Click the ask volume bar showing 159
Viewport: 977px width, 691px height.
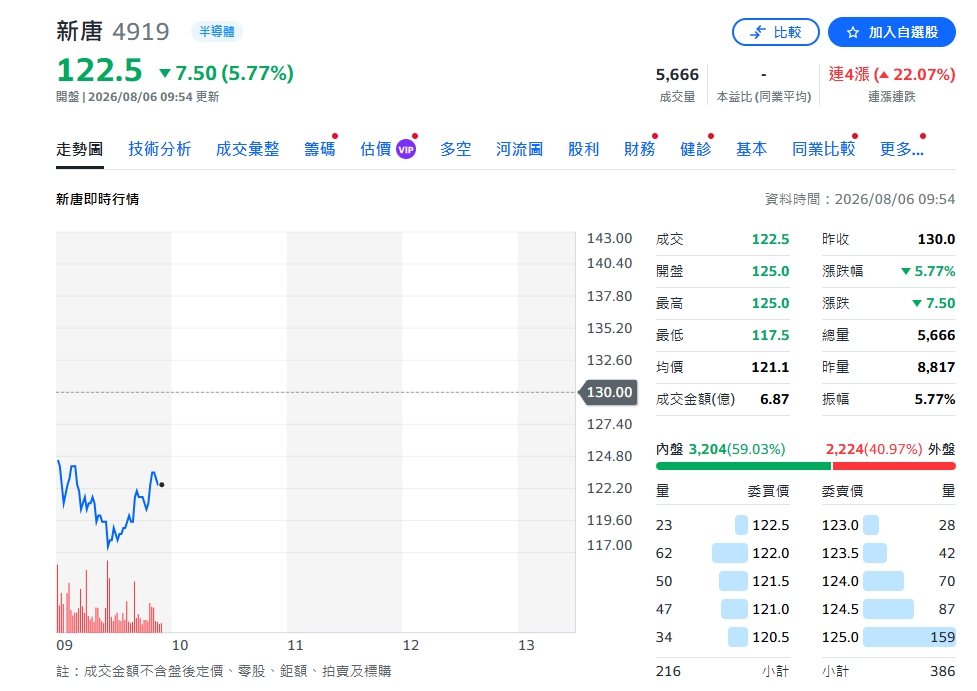click(909, 637)
